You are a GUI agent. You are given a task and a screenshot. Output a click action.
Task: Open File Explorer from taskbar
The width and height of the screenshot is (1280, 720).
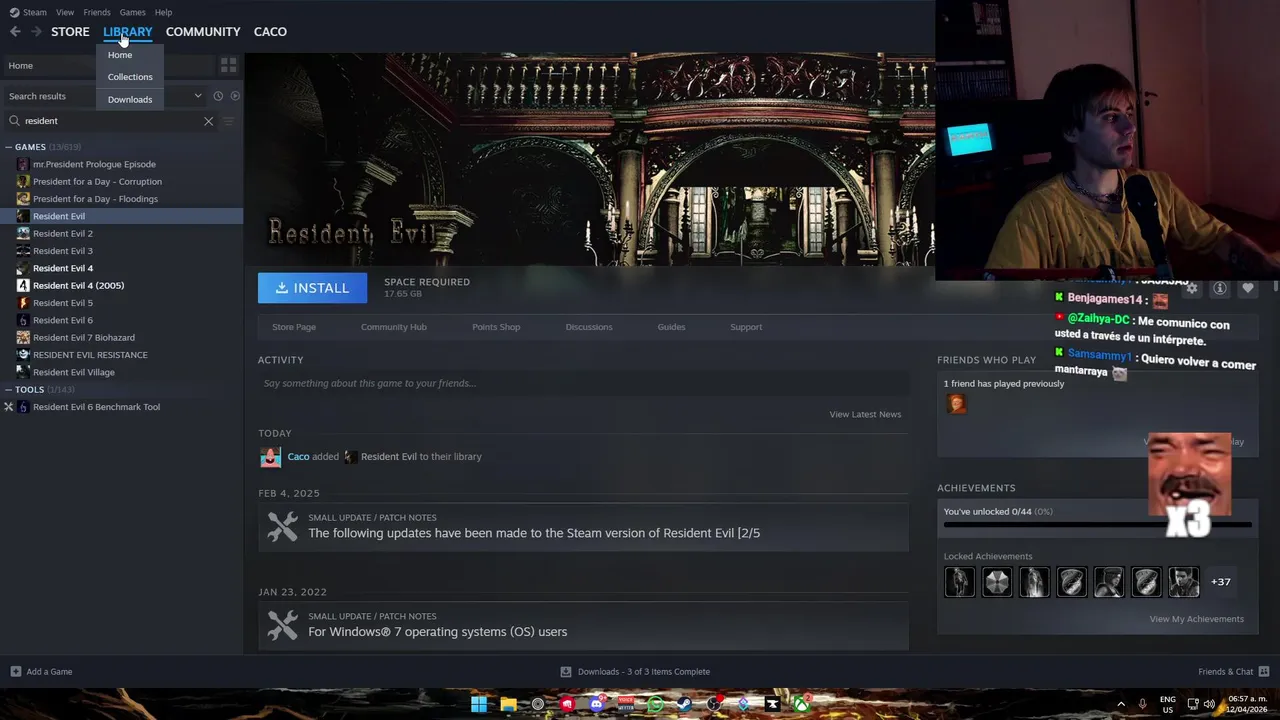(x=508, y=704)
